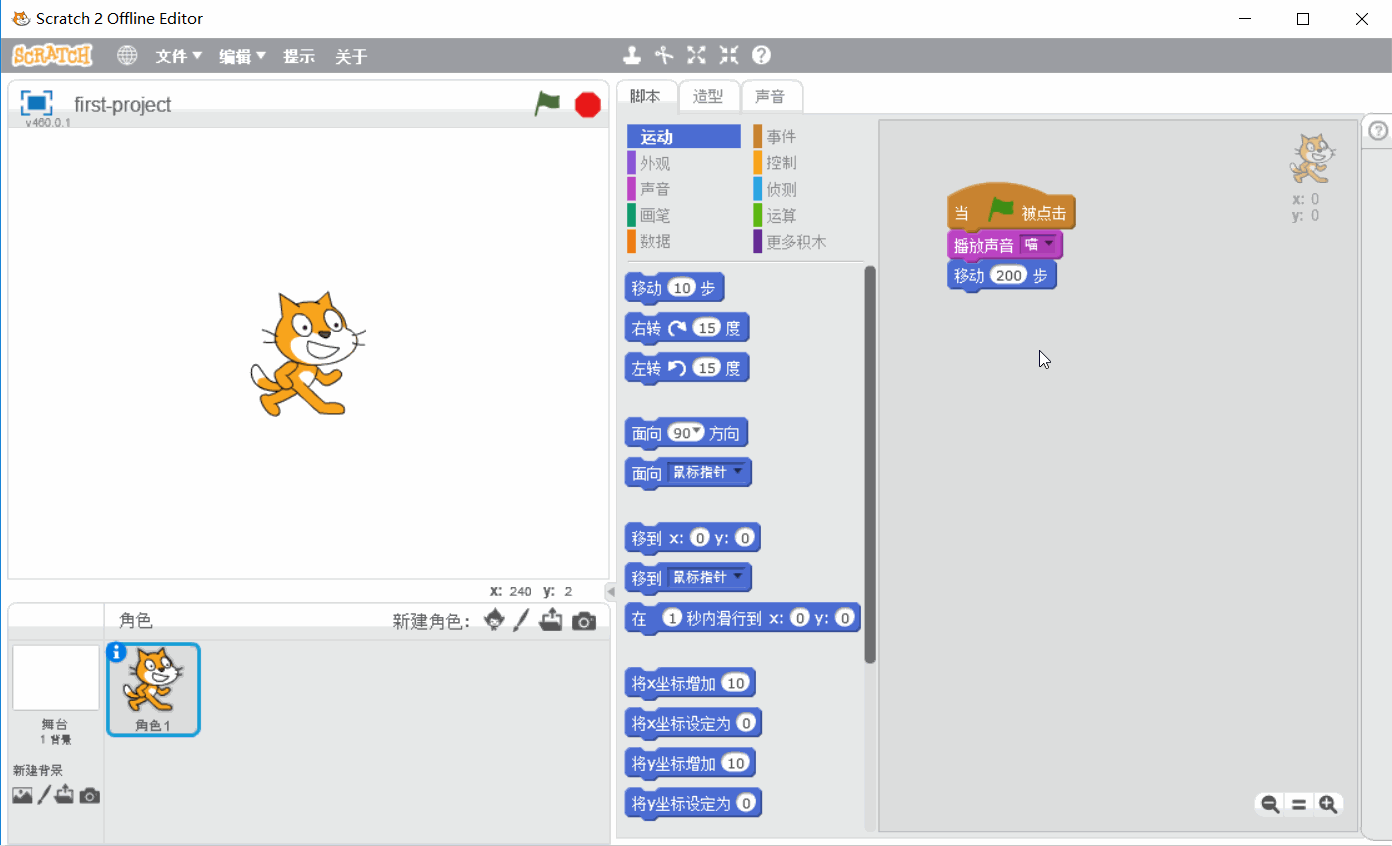Upload backdrop from file
The height and width of the screenshot is (846, 1392).
(x=64, y=796)
